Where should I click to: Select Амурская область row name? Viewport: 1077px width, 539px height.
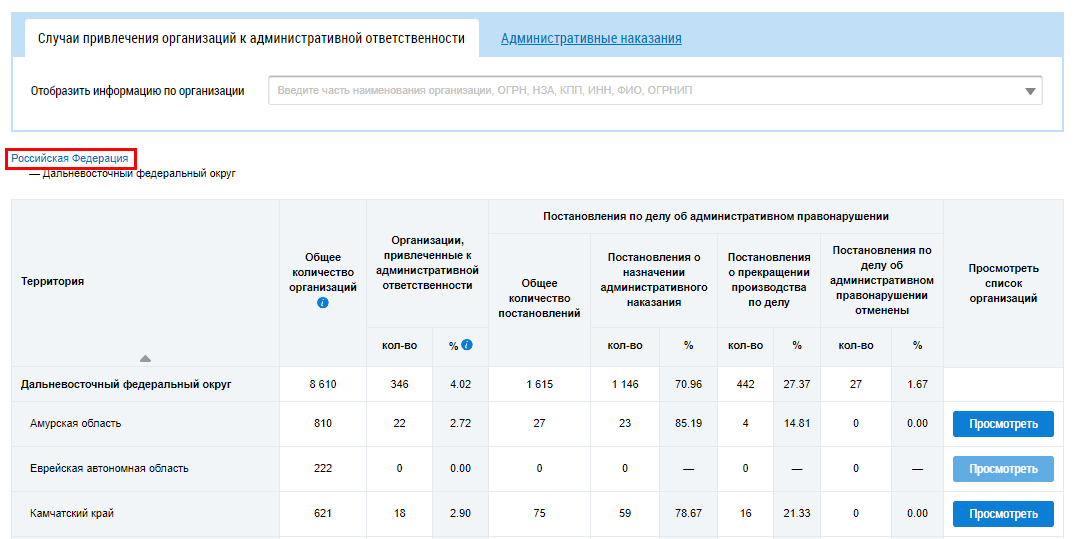click(76, 424)
